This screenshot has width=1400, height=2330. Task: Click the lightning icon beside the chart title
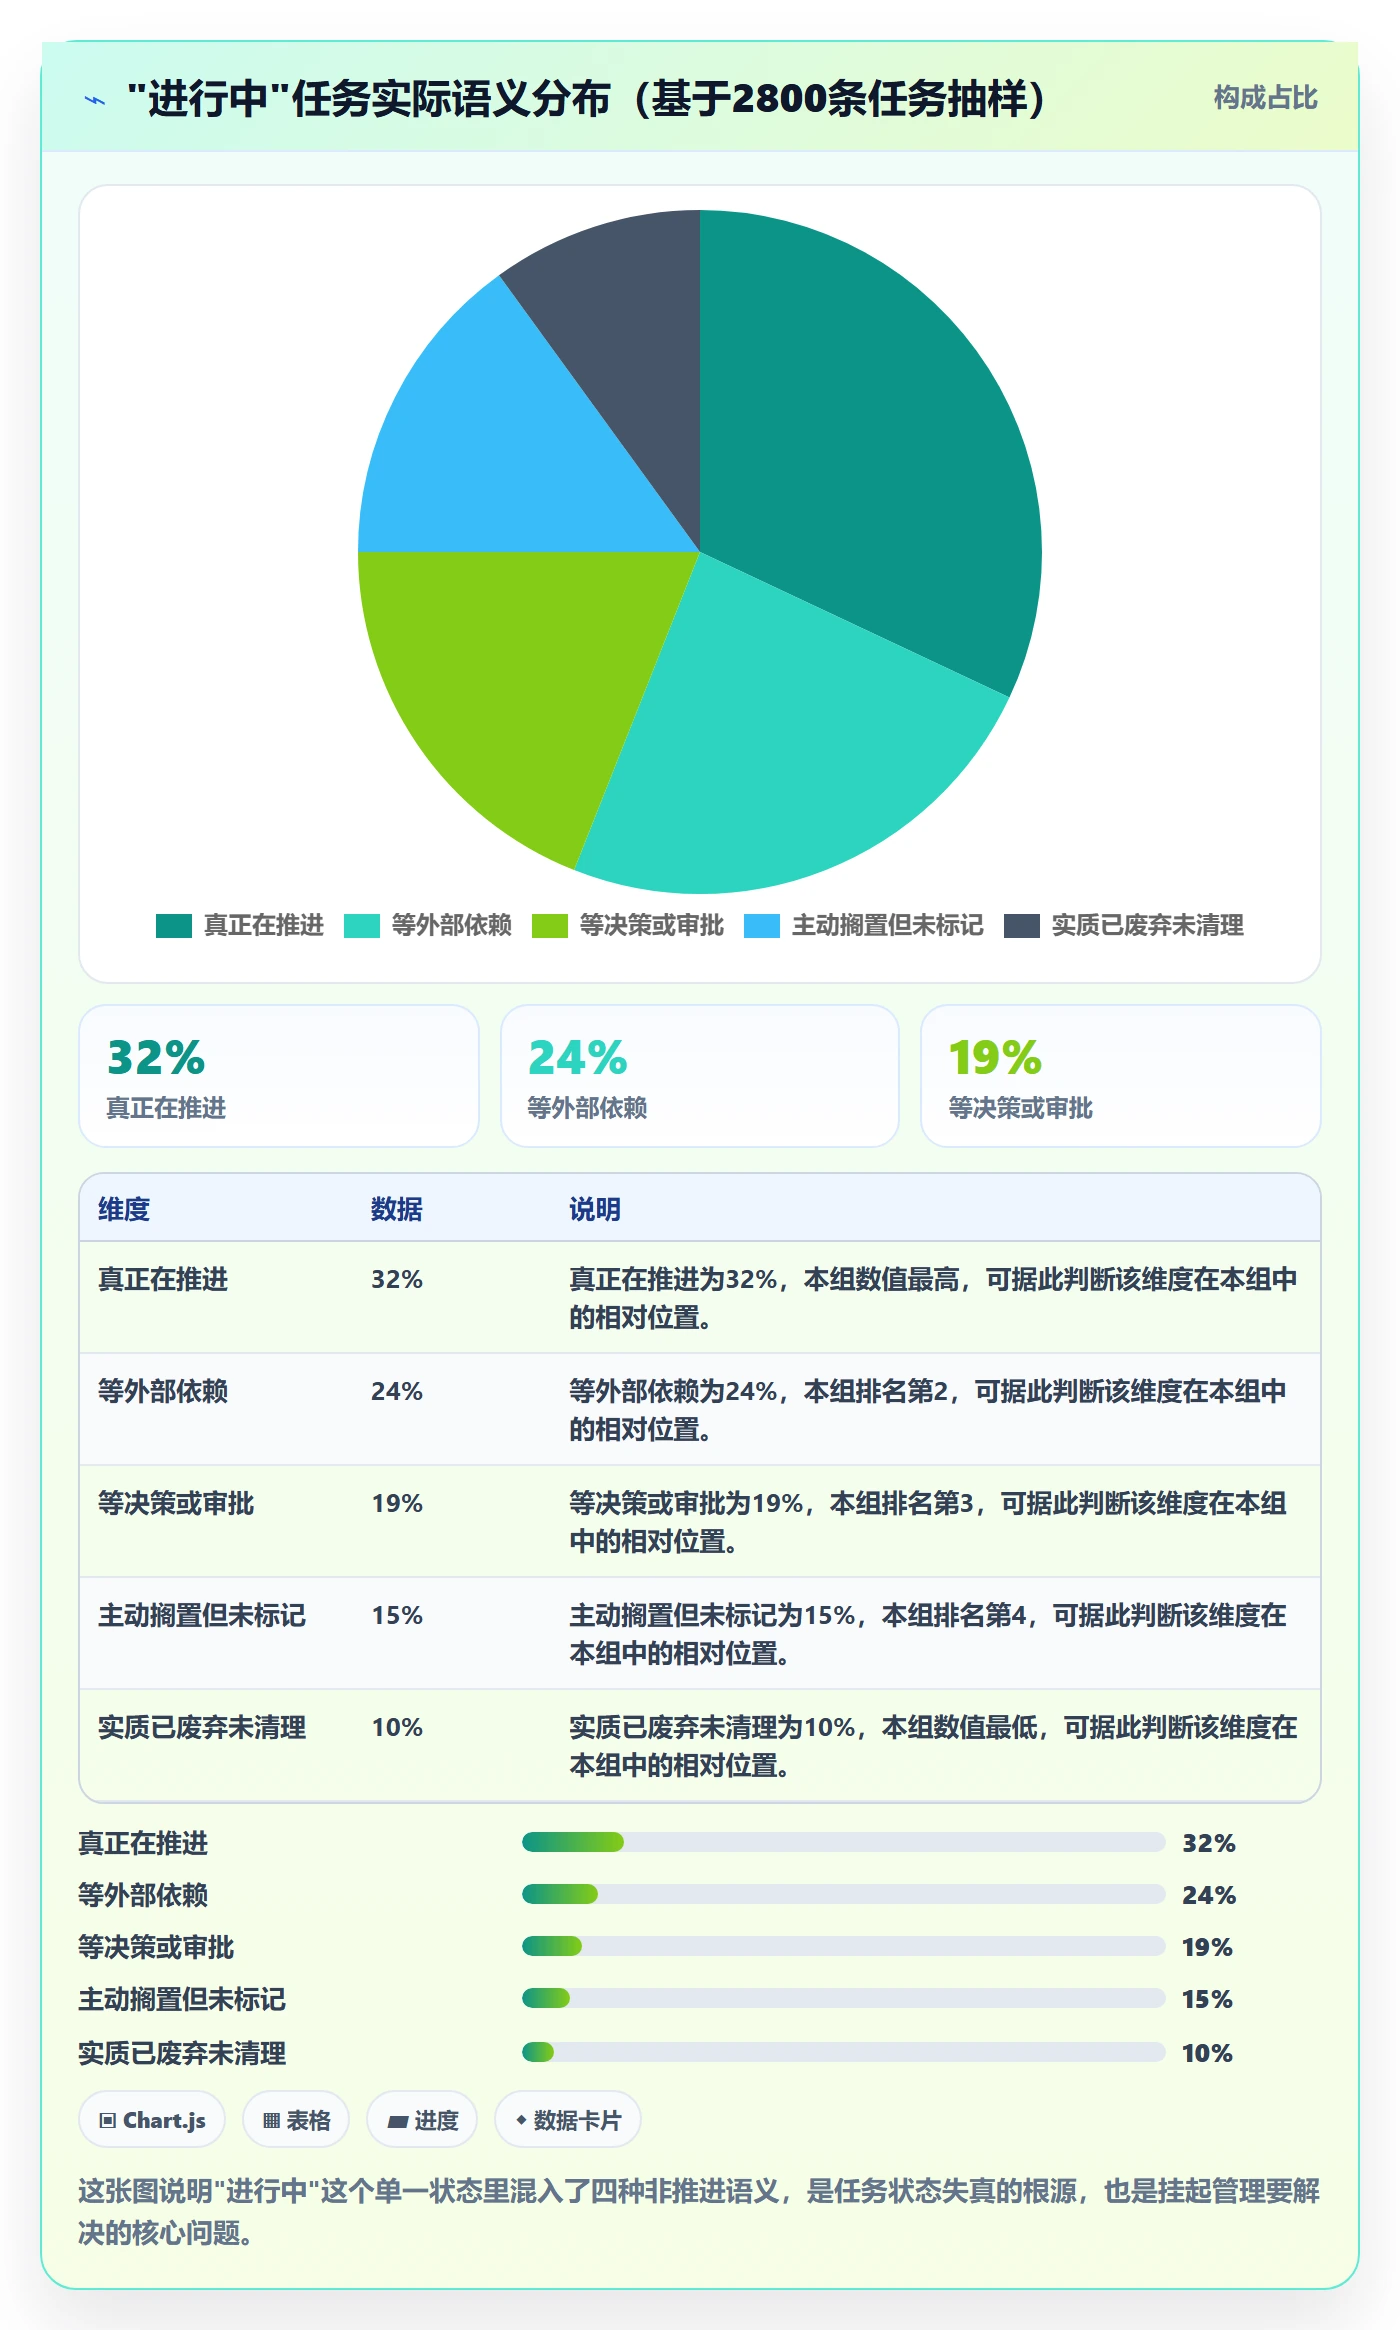pyautogui.click(x=95, y=100)
